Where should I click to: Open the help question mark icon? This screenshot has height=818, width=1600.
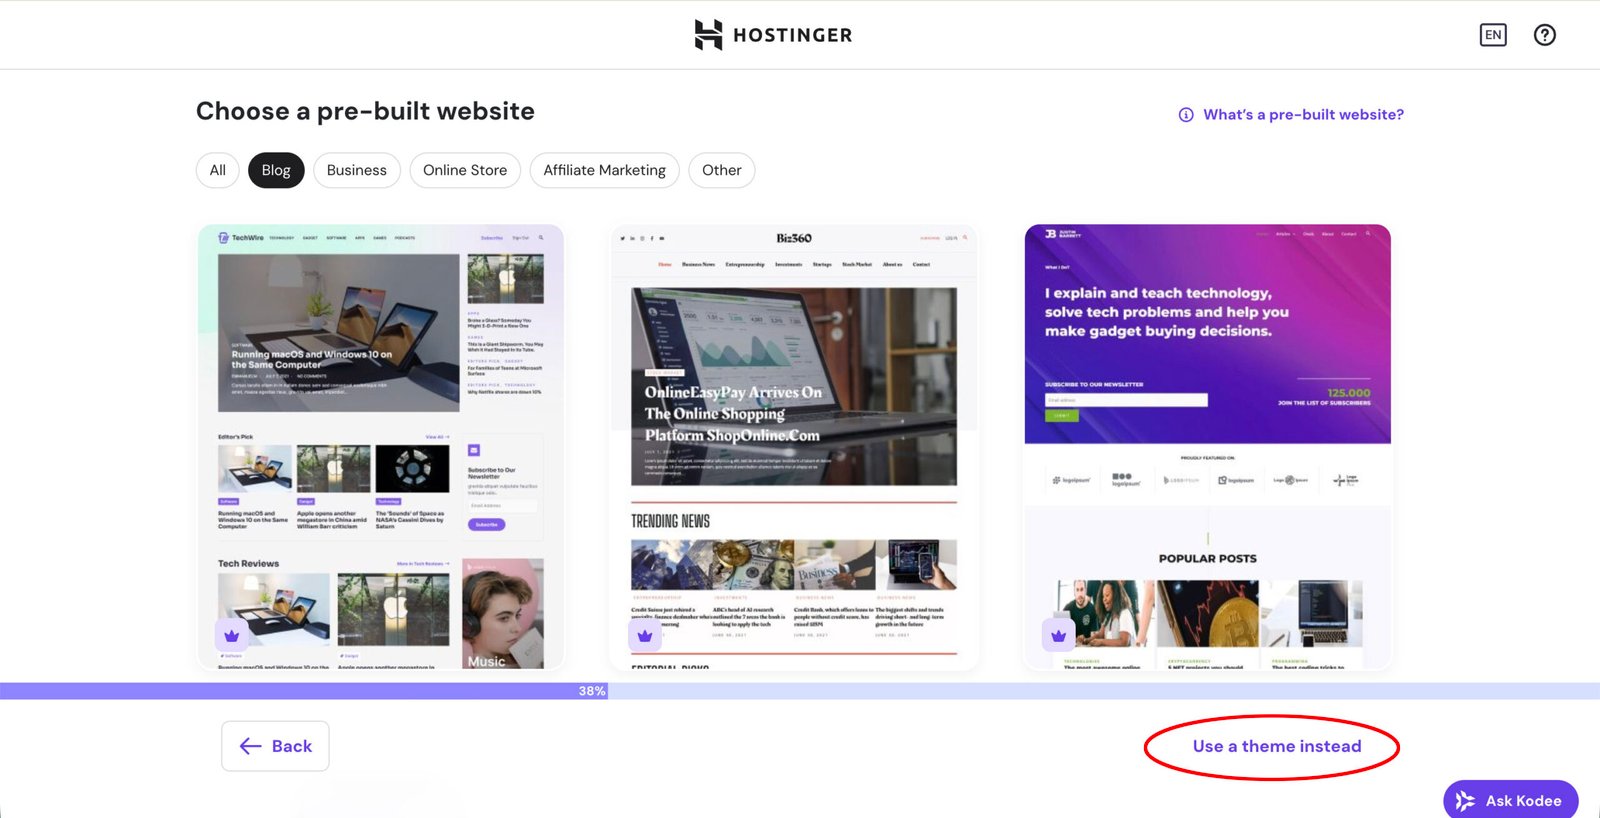(1544, 35)
